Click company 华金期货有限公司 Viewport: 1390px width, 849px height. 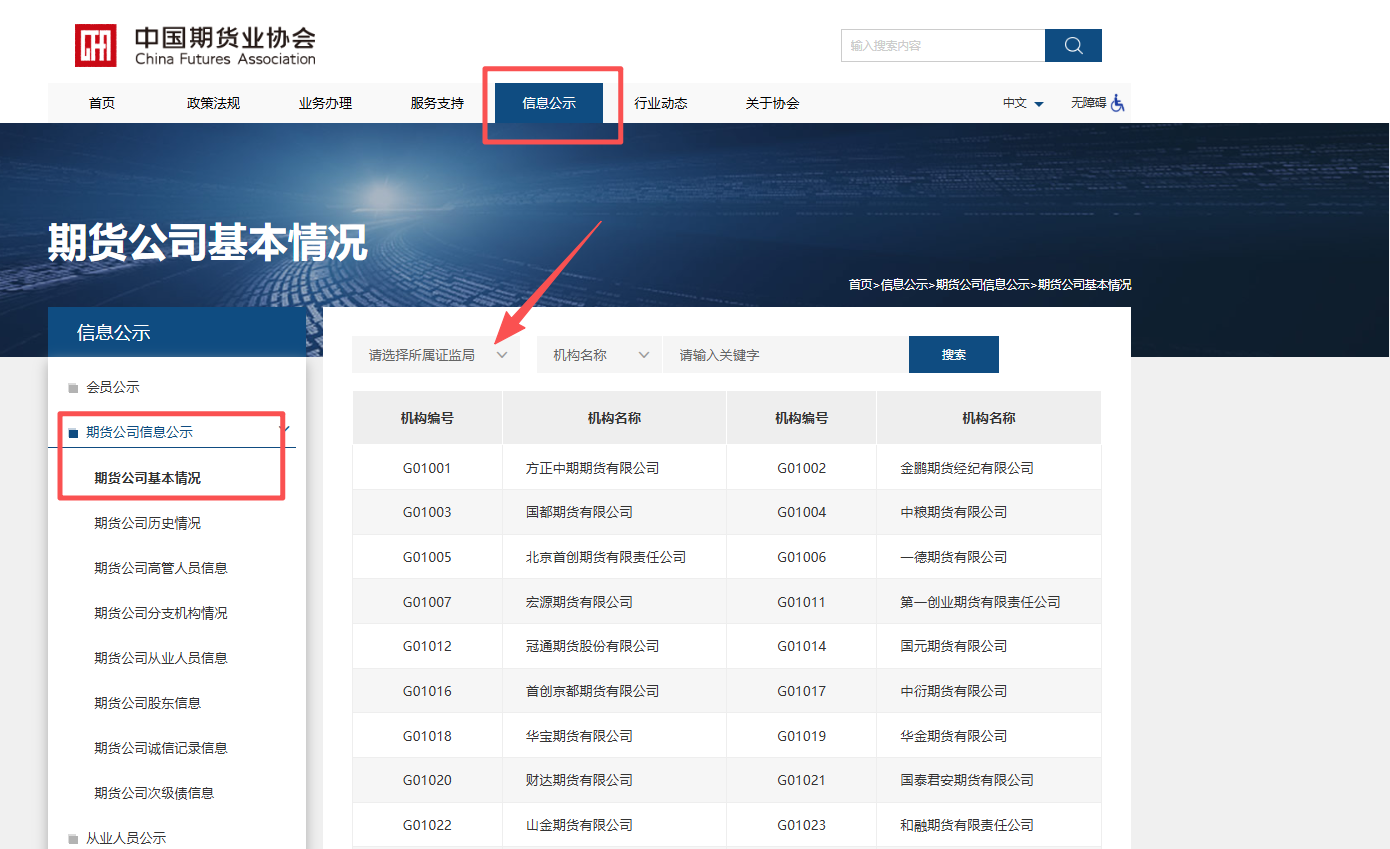954,736
